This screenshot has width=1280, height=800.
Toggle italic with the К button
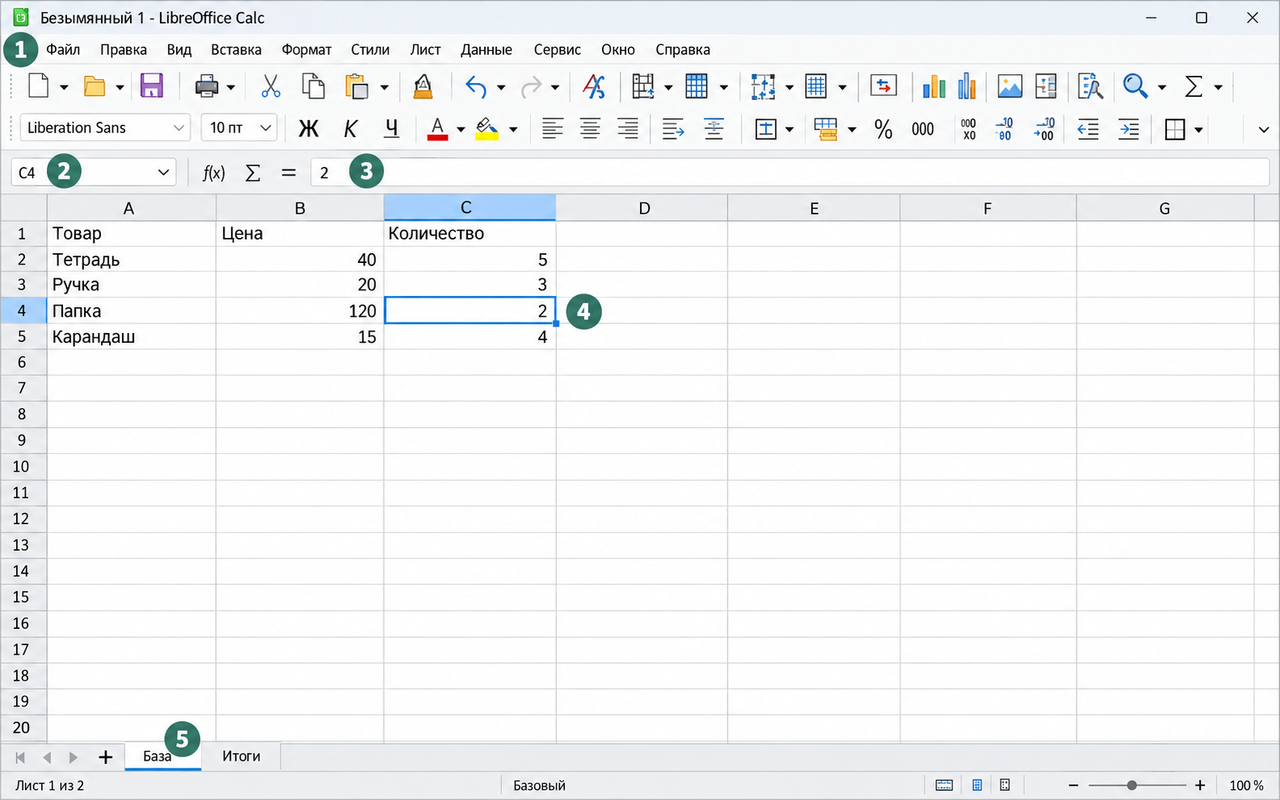(x=350, y=129)
